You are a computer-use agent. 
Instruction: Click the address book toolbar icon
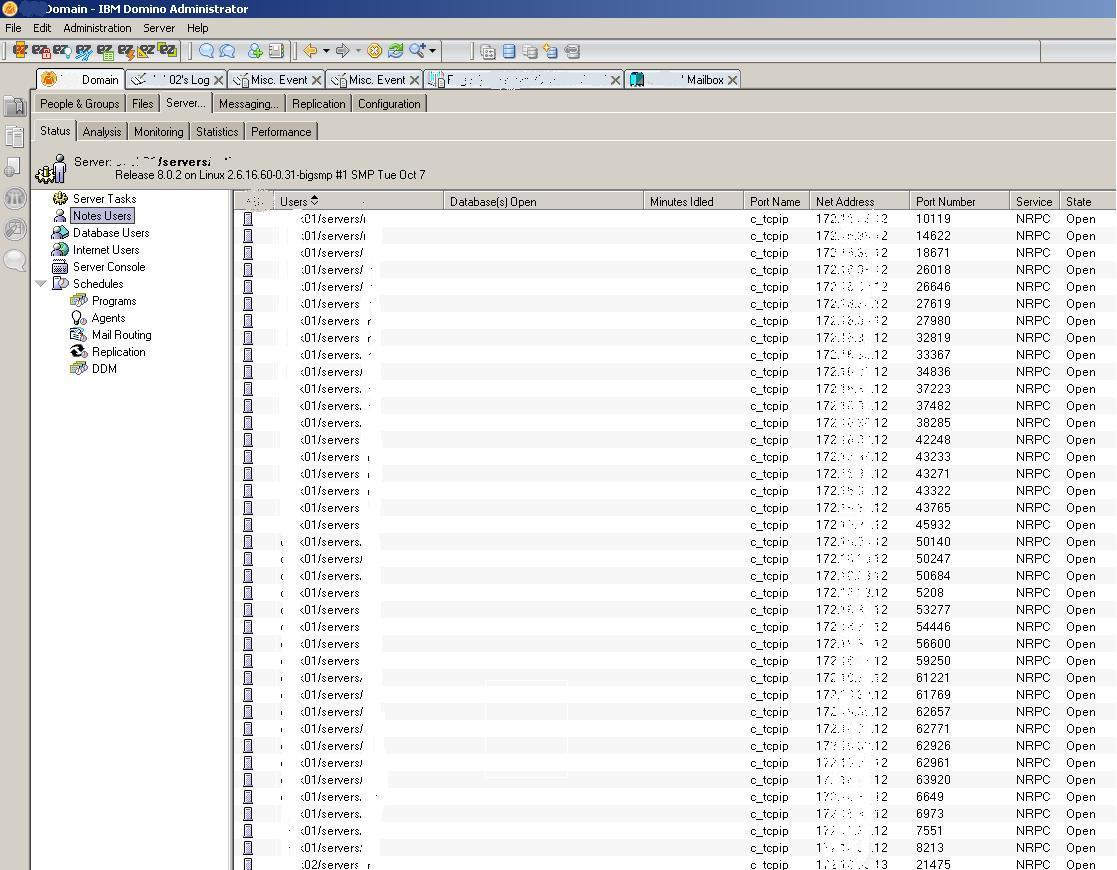276,51
